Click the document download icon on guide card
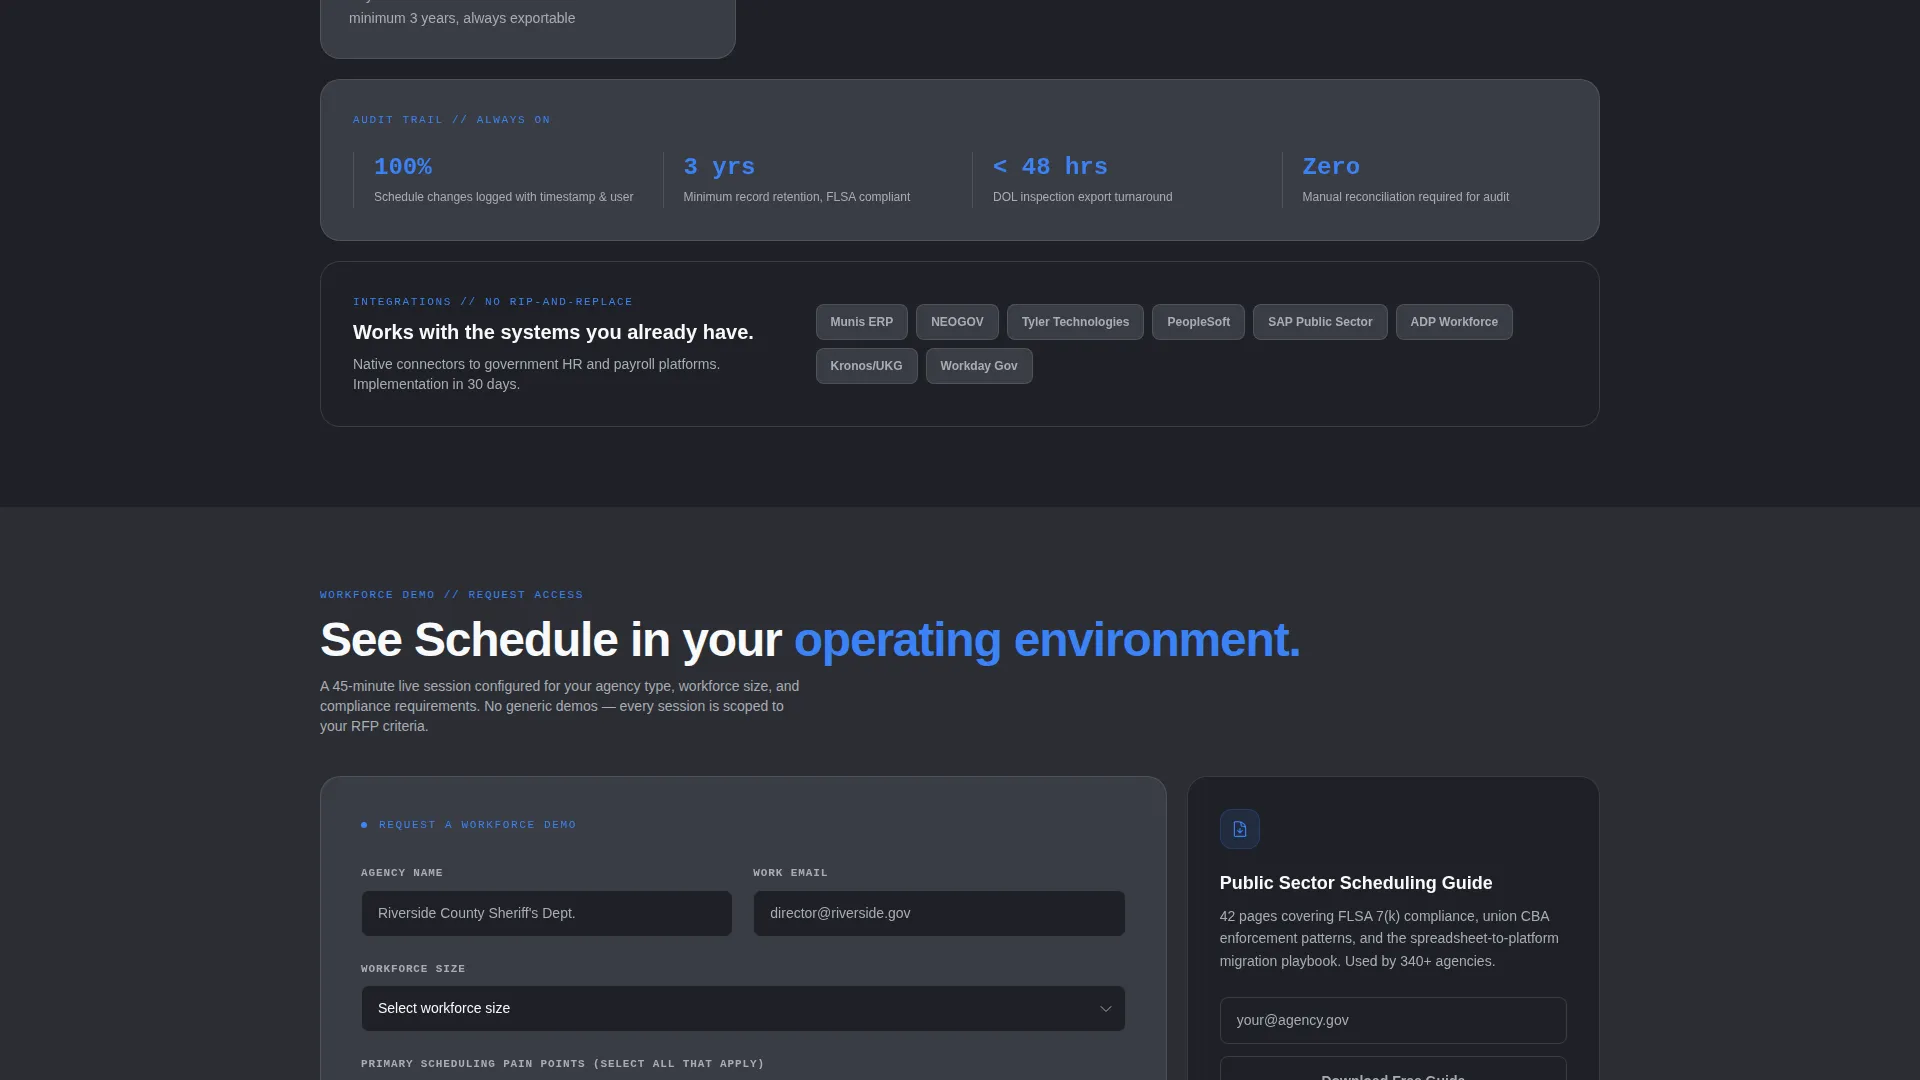 pos(1239,829)
